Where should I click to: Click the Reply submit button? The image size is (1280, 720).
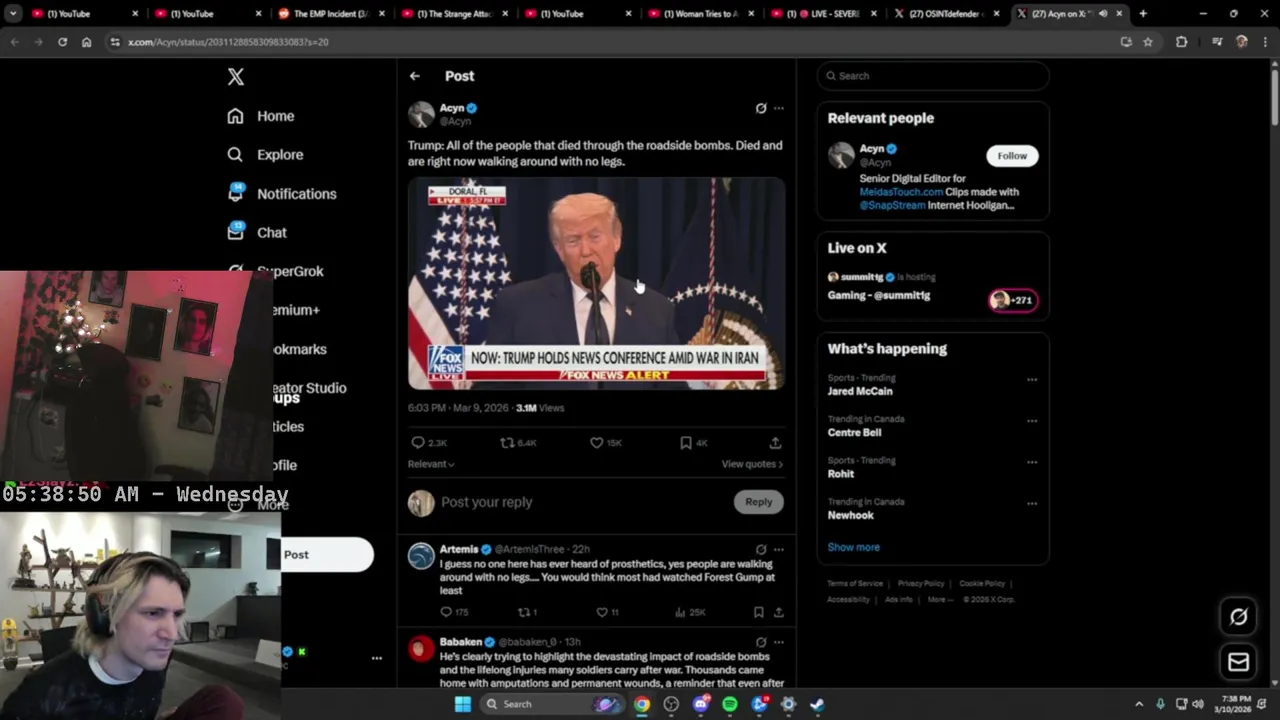[758, 502]
